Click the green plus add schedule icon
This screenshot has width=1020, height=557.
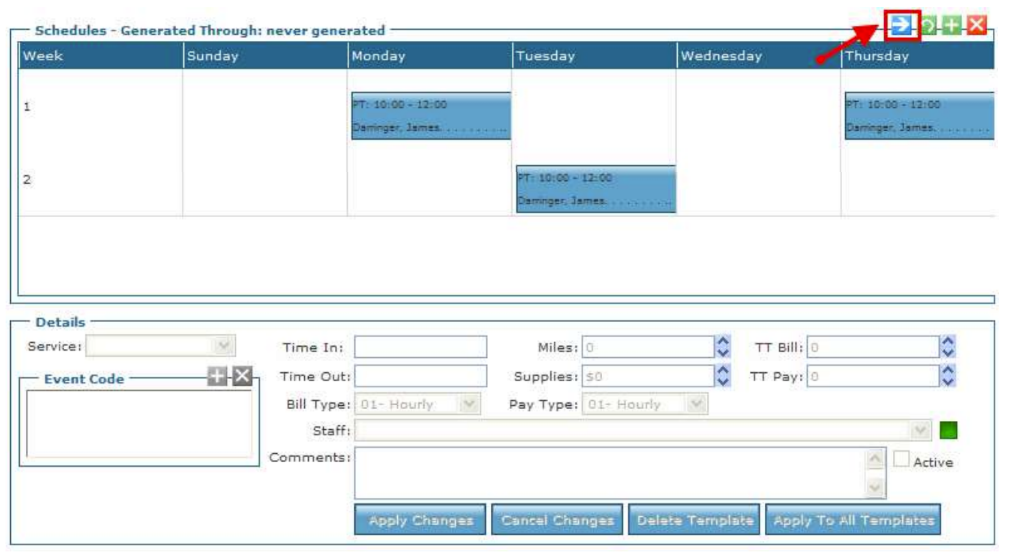coord(952,27)
